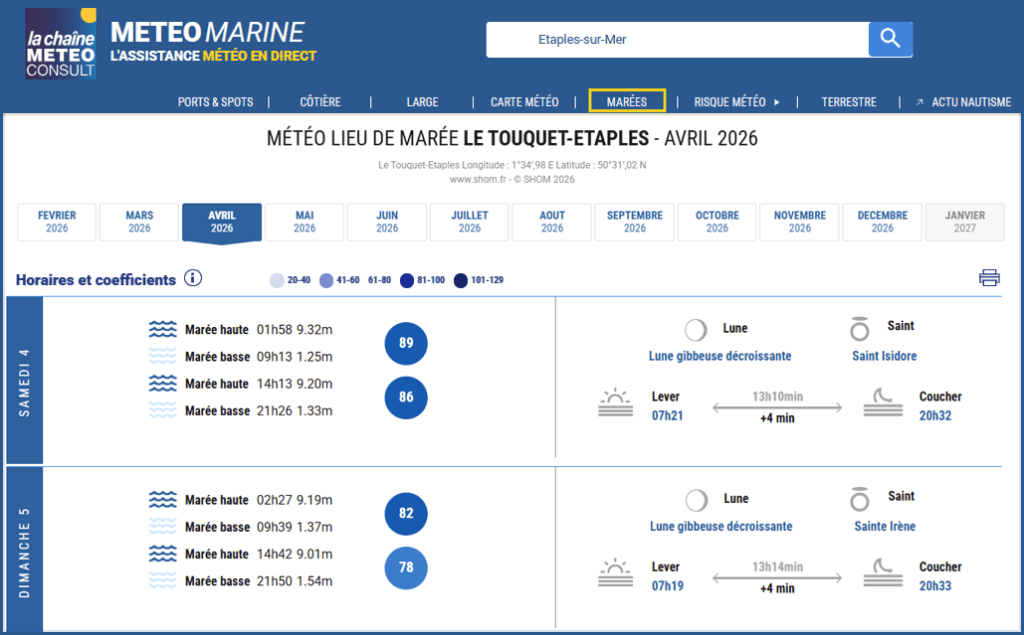1024x635 pixels.
Task: Open the info icon beside Horaires et coefficients
Action: (x=193, y=278)
